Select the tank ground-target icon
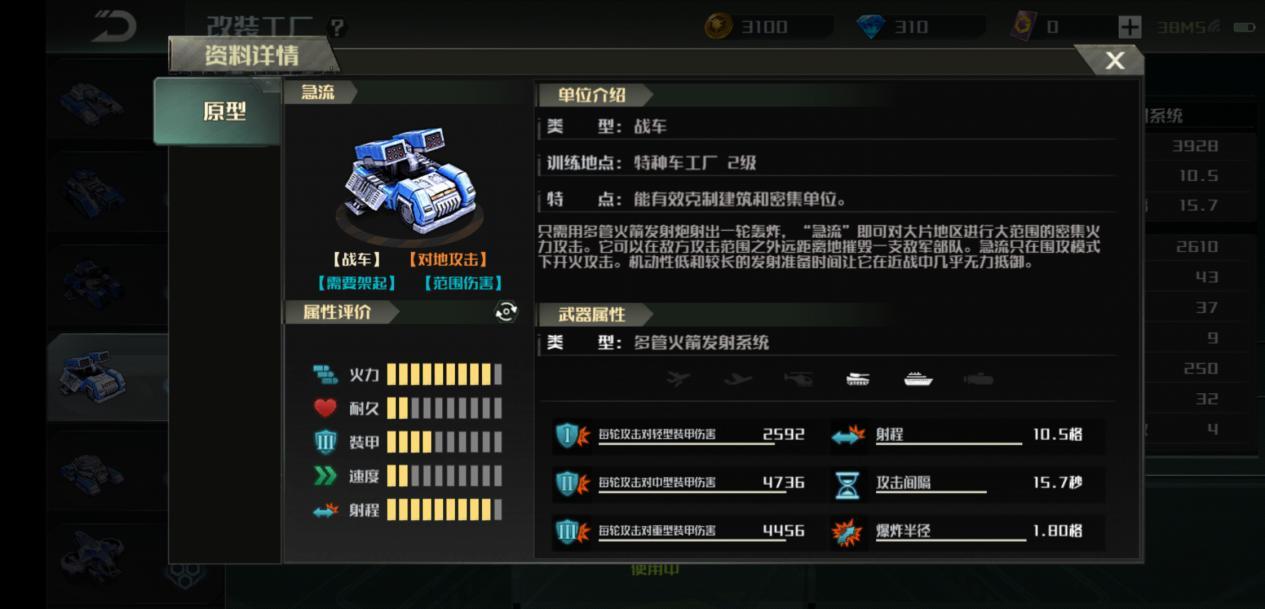Screen dimensions: 1265x609 (858, 379)
